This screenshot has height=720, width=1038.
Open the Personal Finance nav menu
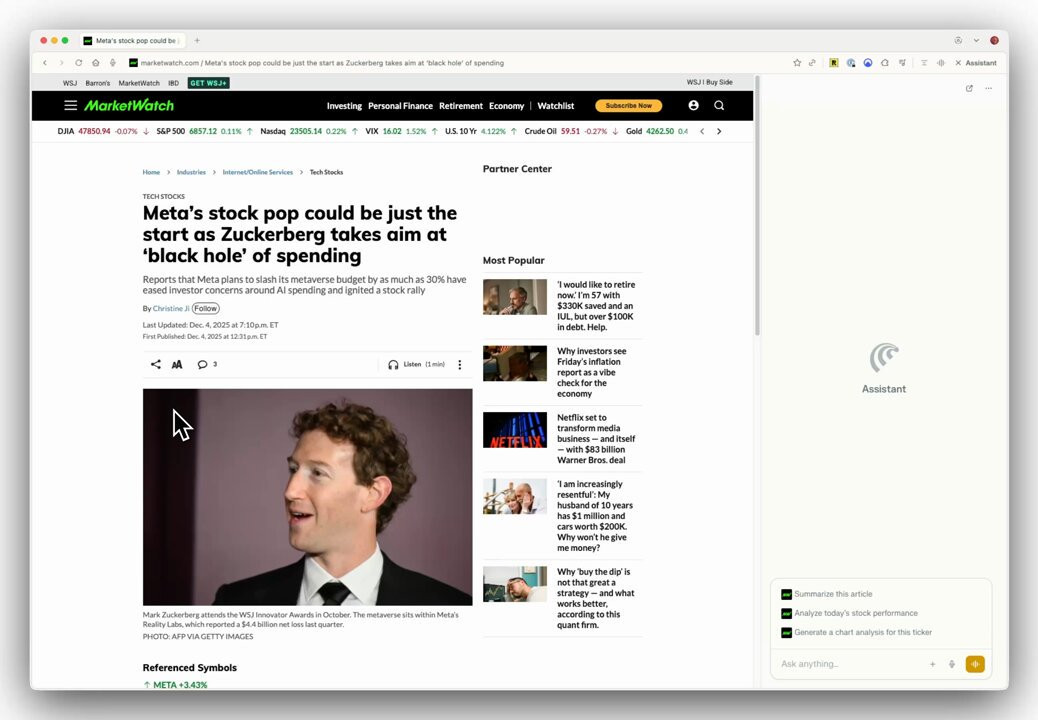point(400,106)
